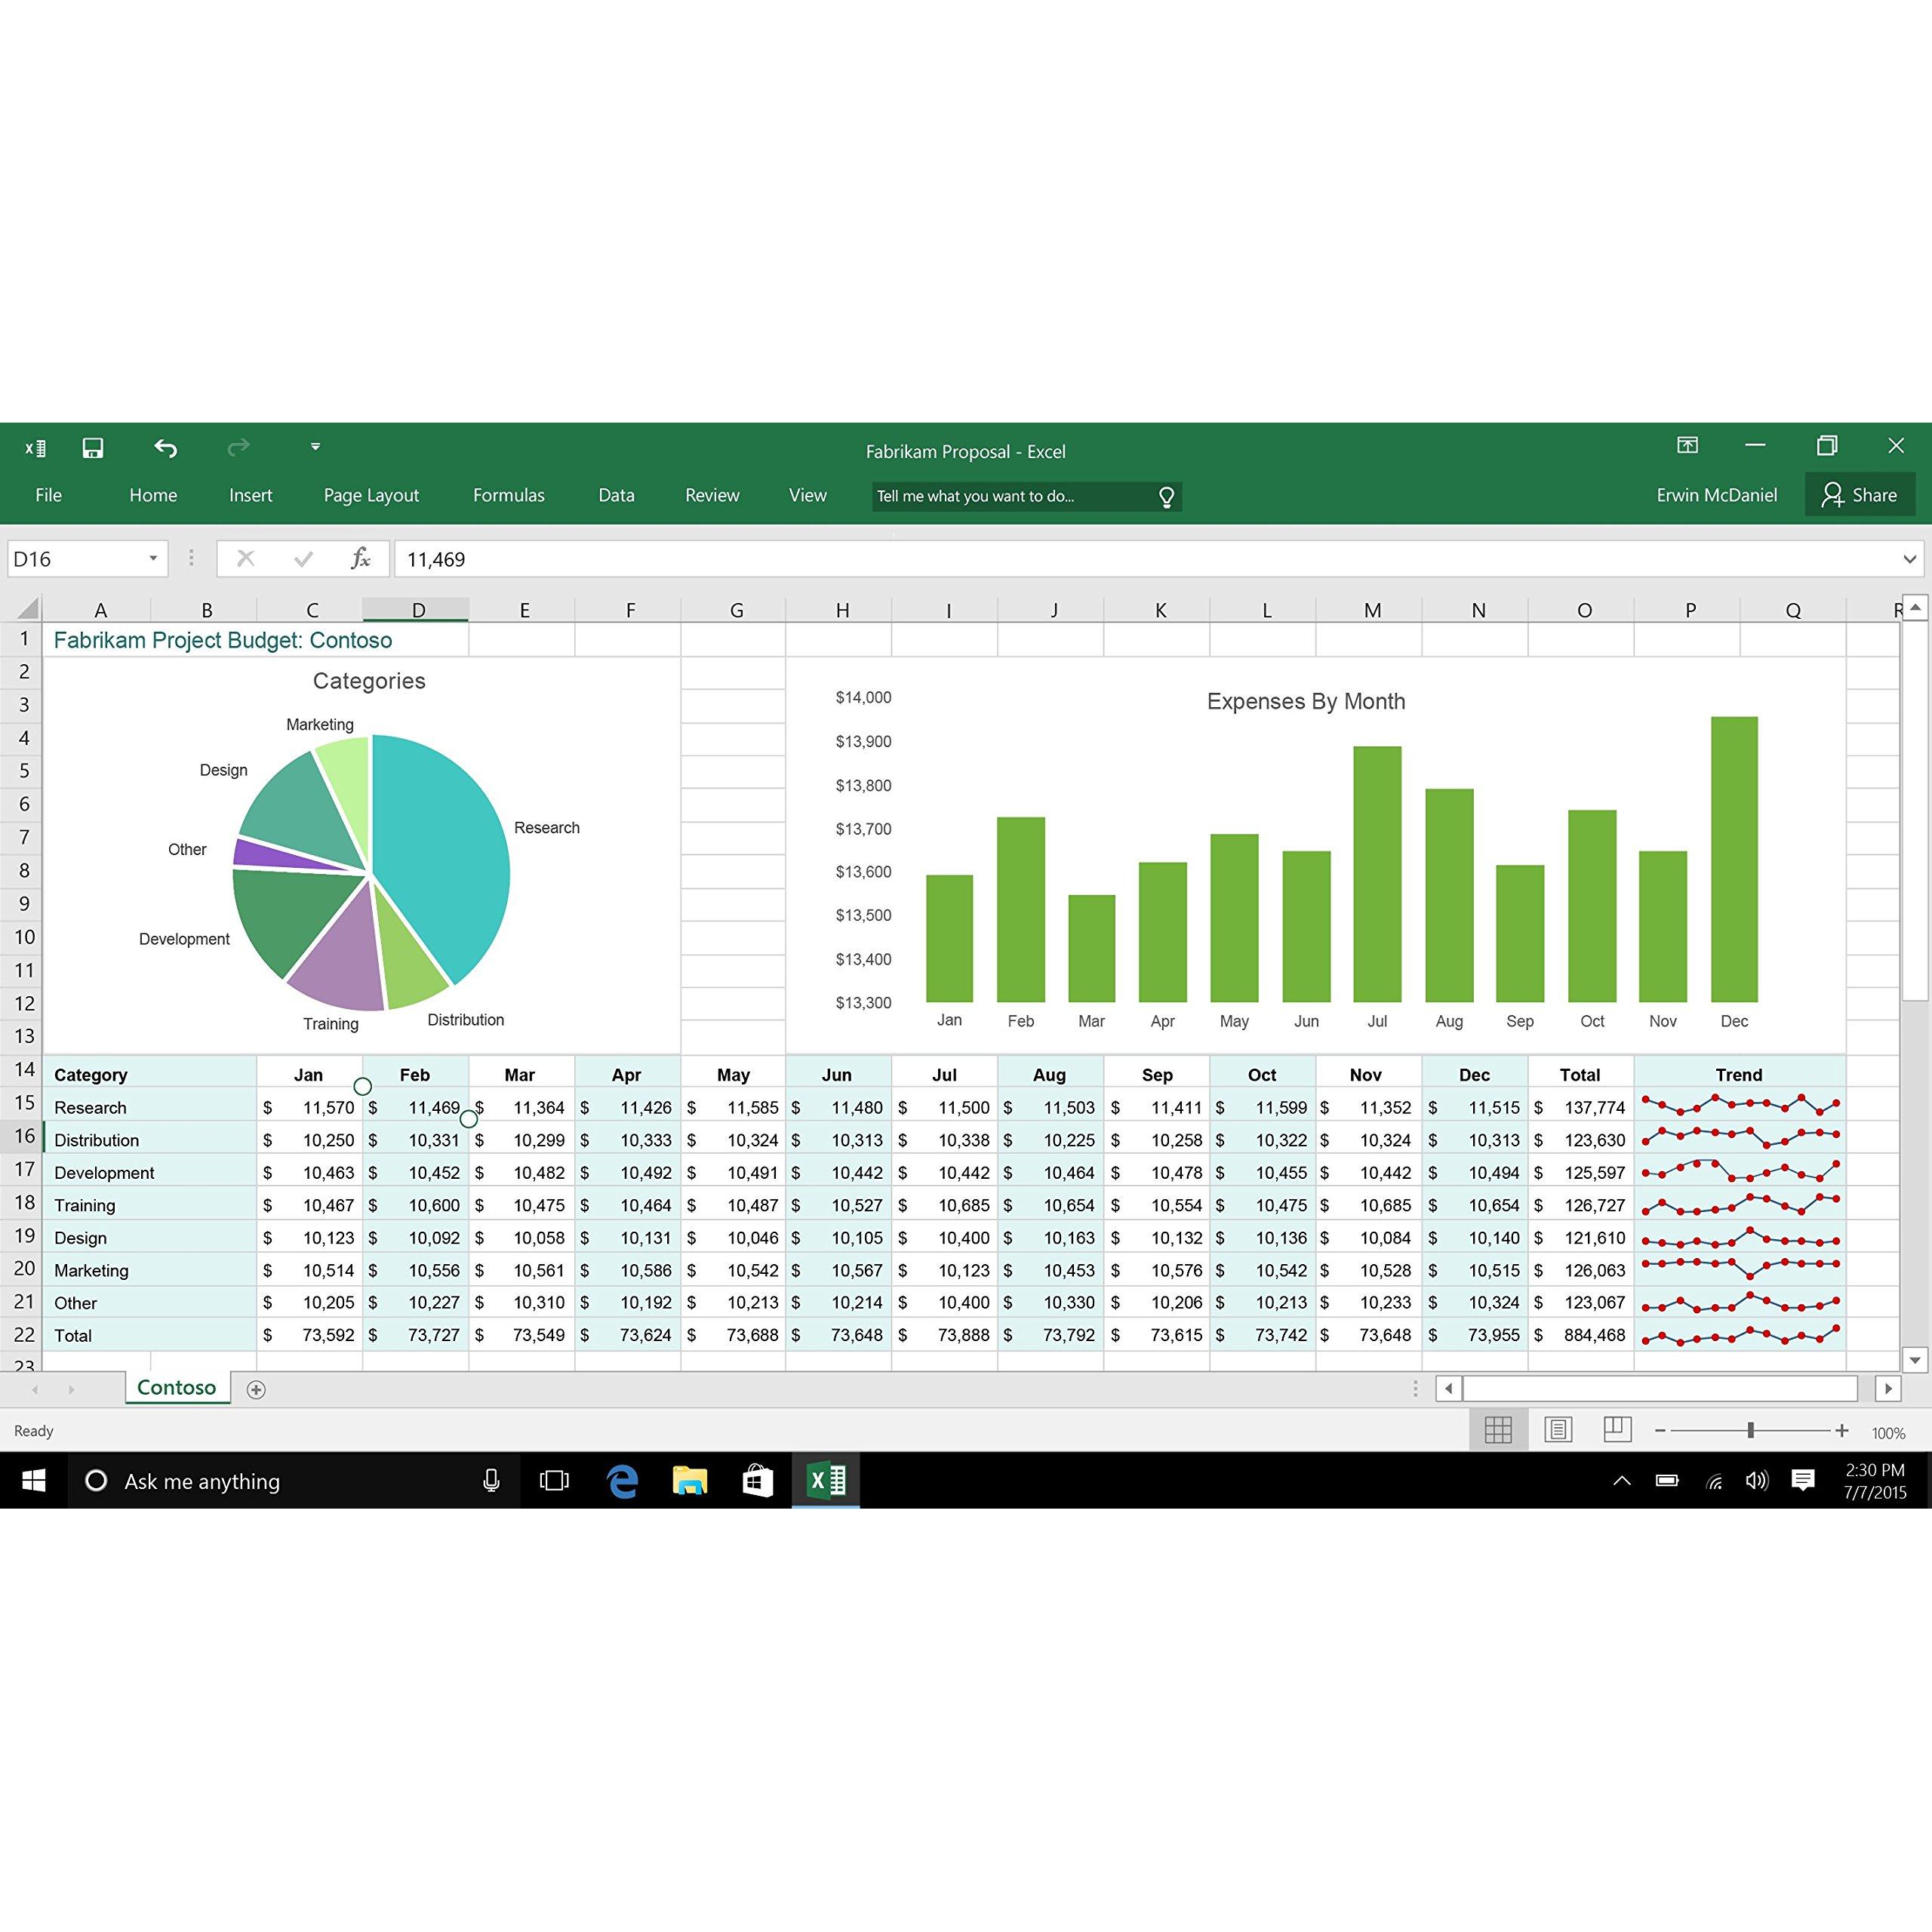Click the Cortana microphone icon
Screen dimensions: 1932x1932
point(491,1481)
